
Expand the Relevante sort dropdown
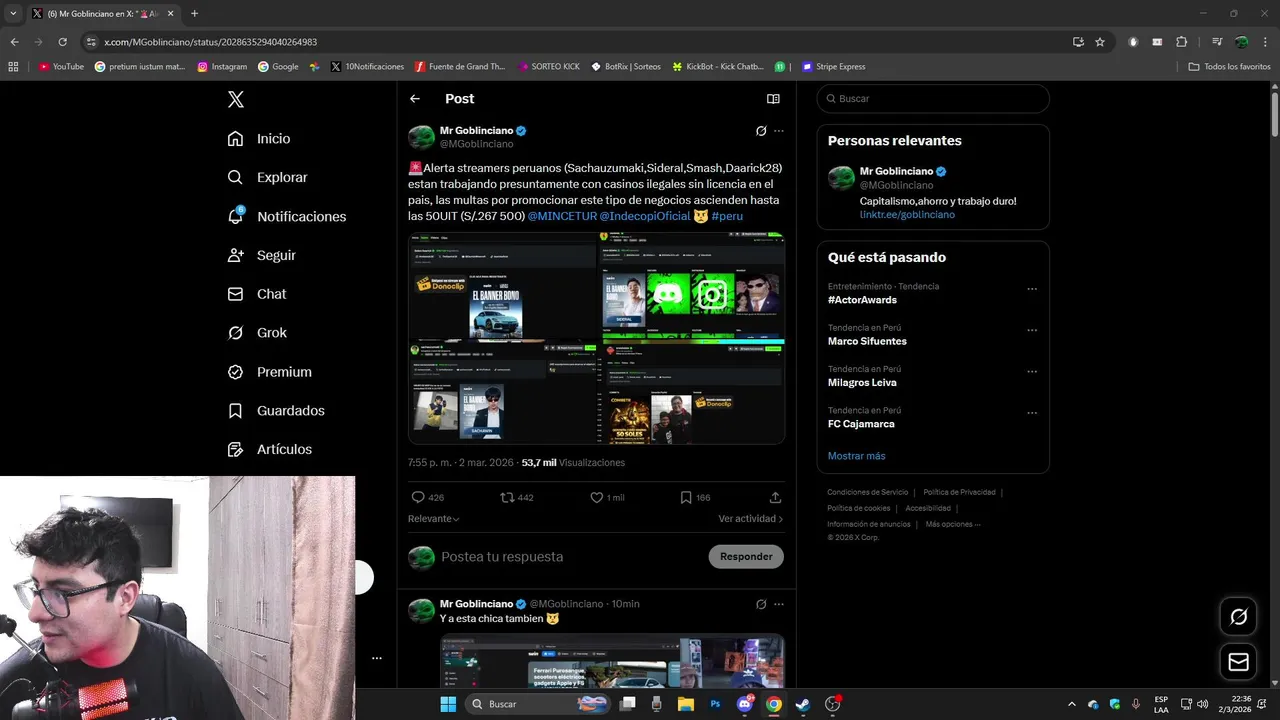pyautogui.click(x=434, y=519)
